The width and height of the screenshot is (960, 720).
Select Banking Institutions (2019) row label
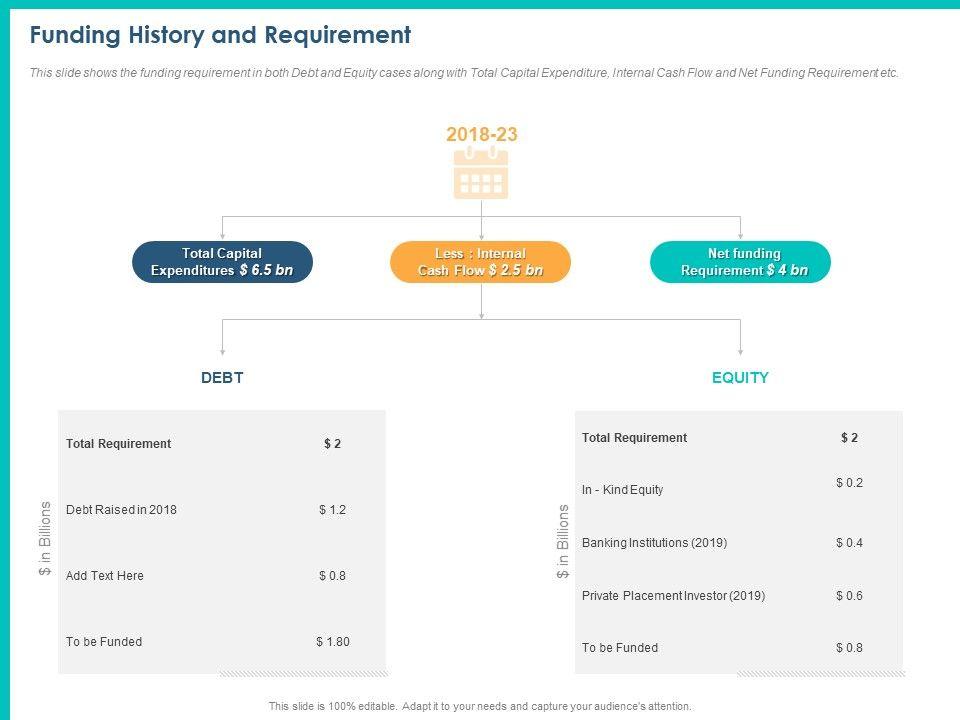click(x=654, y=542)
